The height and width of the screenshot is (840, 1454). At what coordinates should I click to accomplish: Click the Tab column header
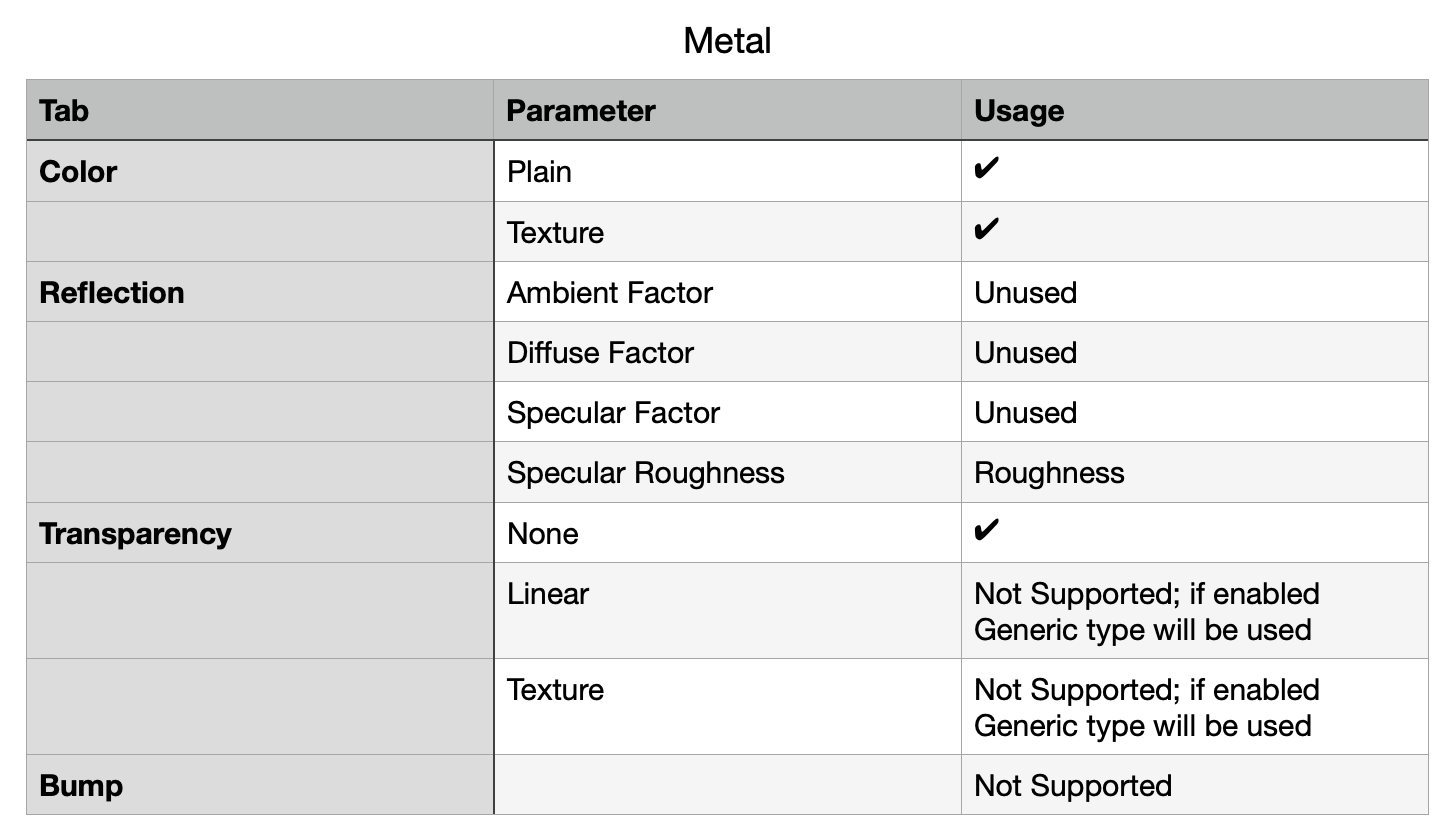point(260,110)
